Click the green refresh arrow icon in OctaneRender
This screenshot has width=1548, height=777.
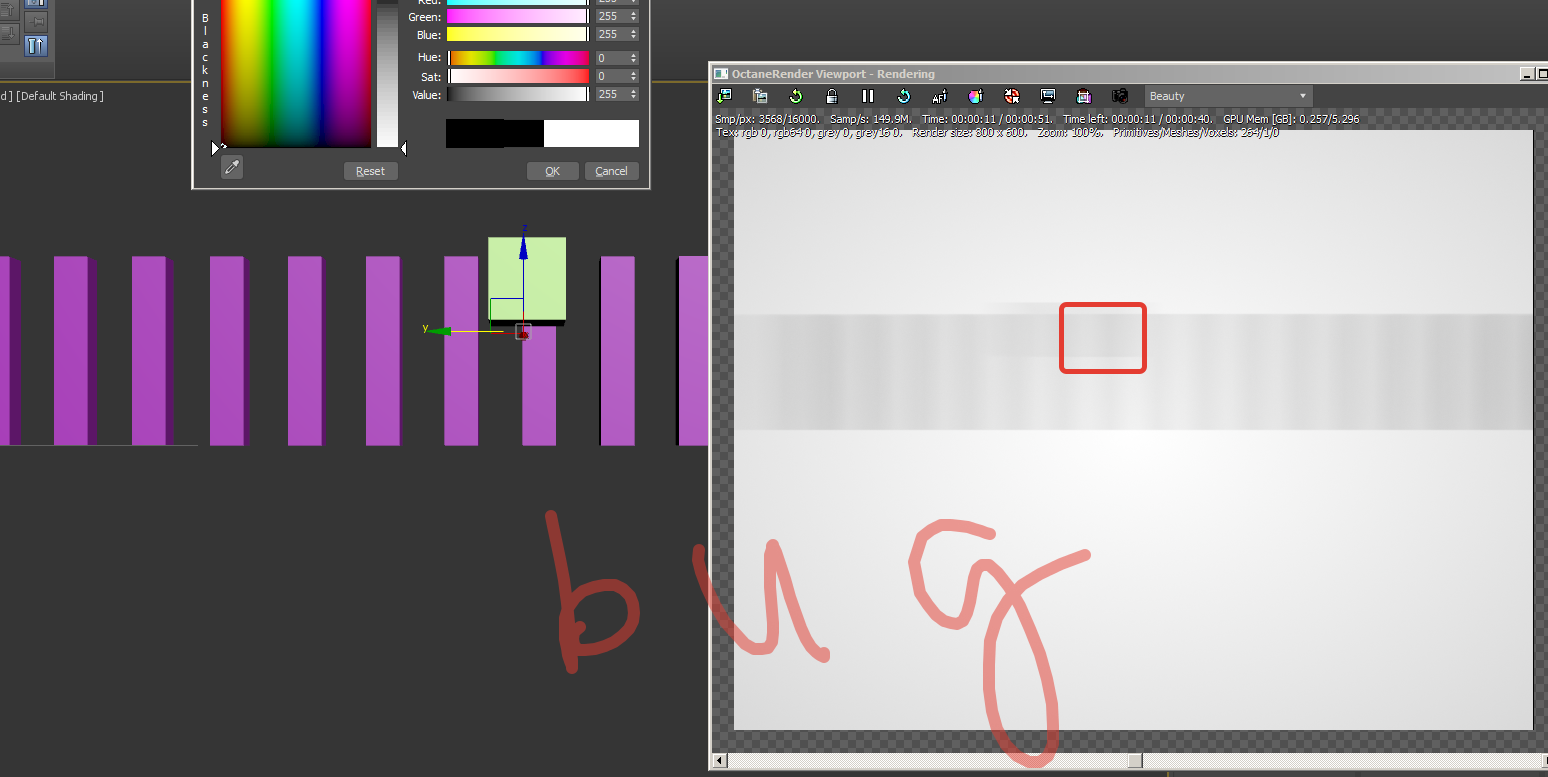(796, 96)
